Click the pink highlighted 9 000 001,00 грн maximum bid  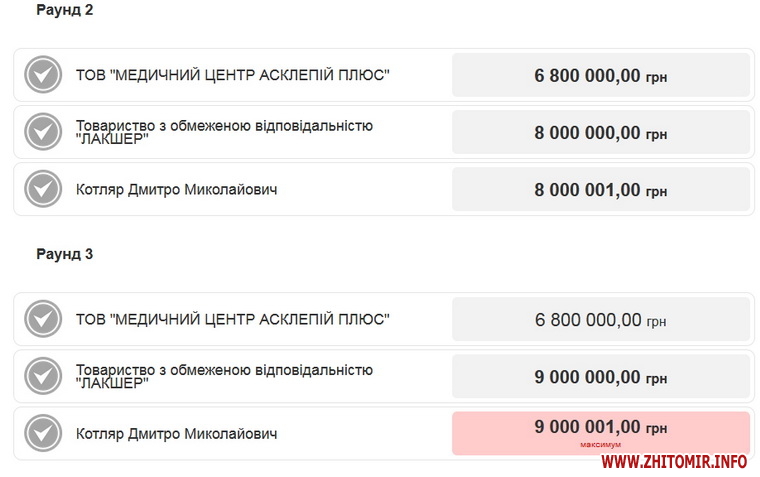600,432
